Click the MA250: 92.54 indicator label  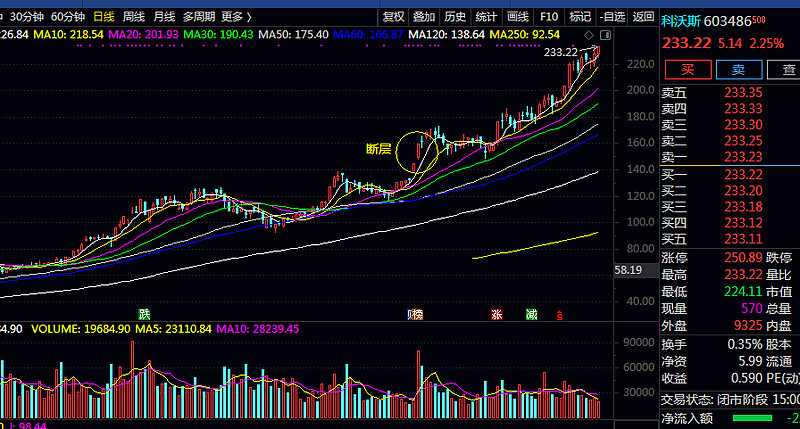click(x=524, y=35)
